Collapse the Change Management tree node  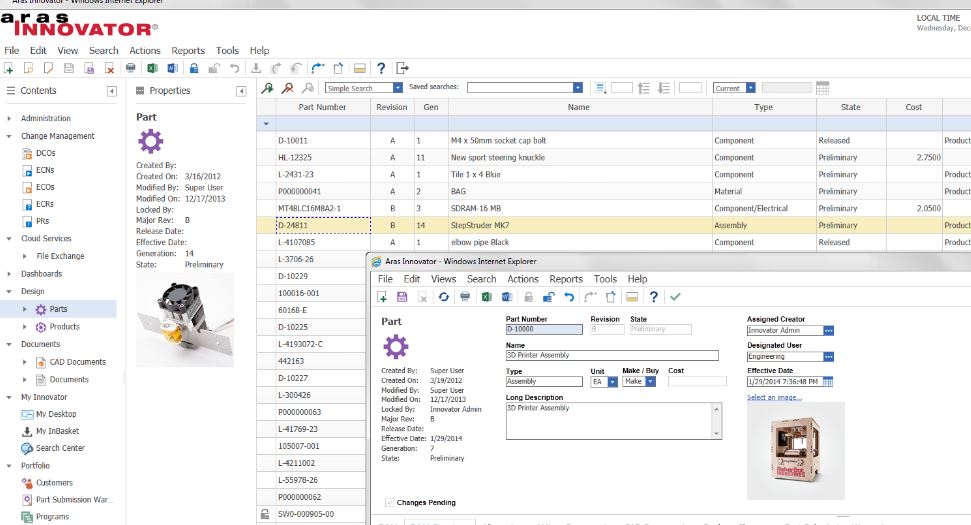pos(9,136)
